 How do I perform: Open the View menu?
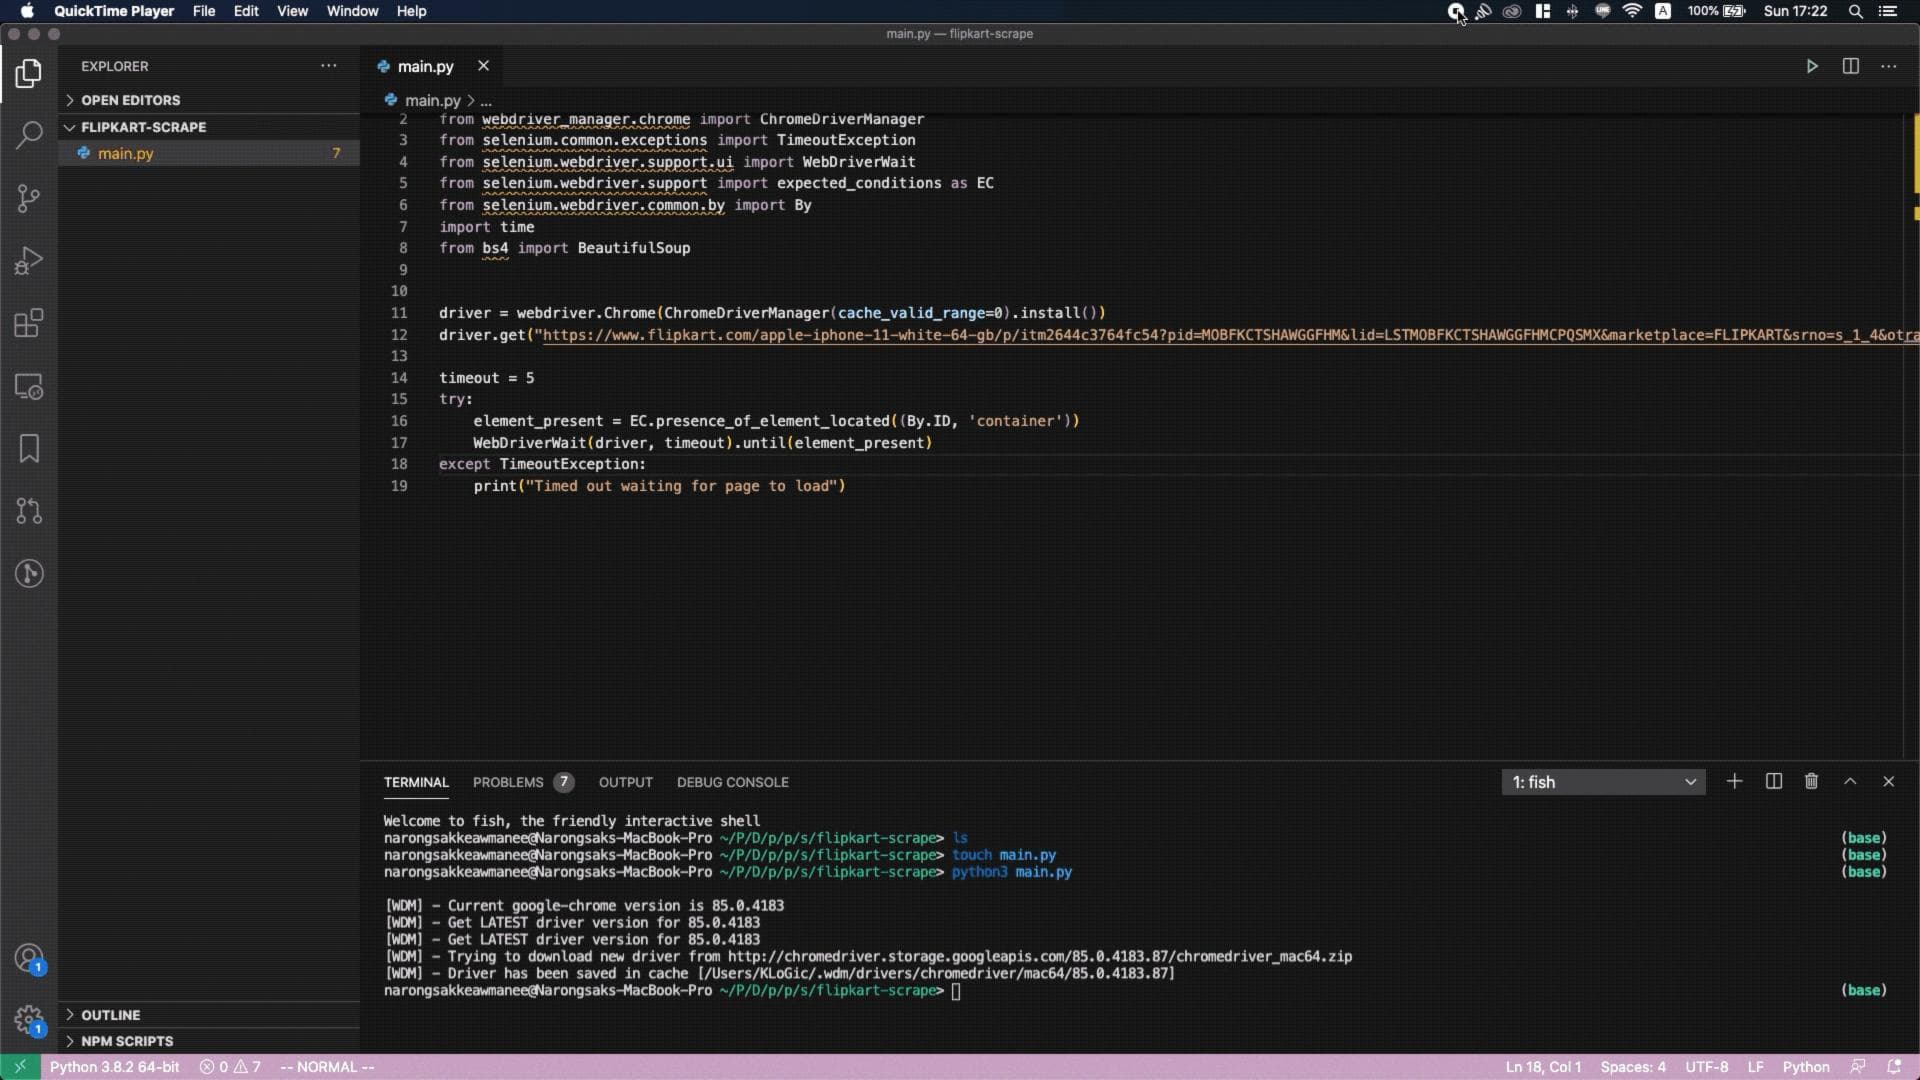[x=292, y=11]
